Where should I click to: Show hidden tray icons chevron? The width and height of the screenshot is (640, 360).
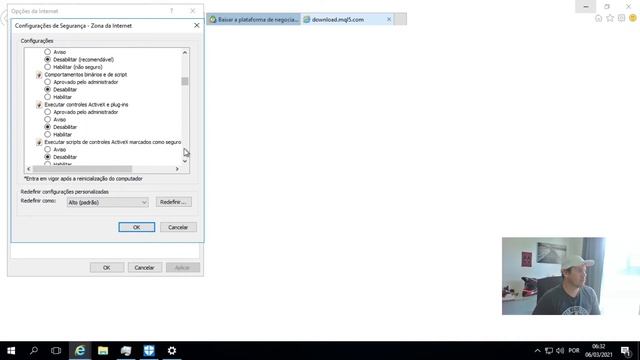[x=538, y=351]
